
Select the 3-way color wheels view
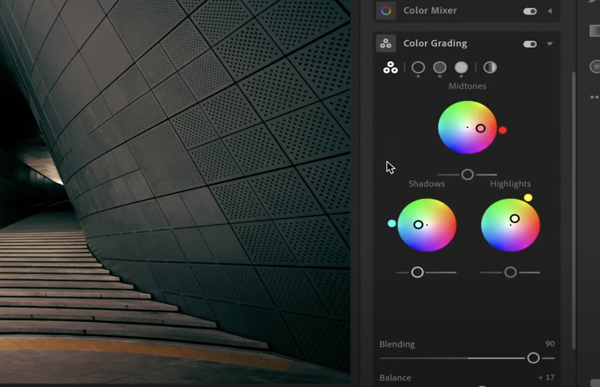pos(390,68)
